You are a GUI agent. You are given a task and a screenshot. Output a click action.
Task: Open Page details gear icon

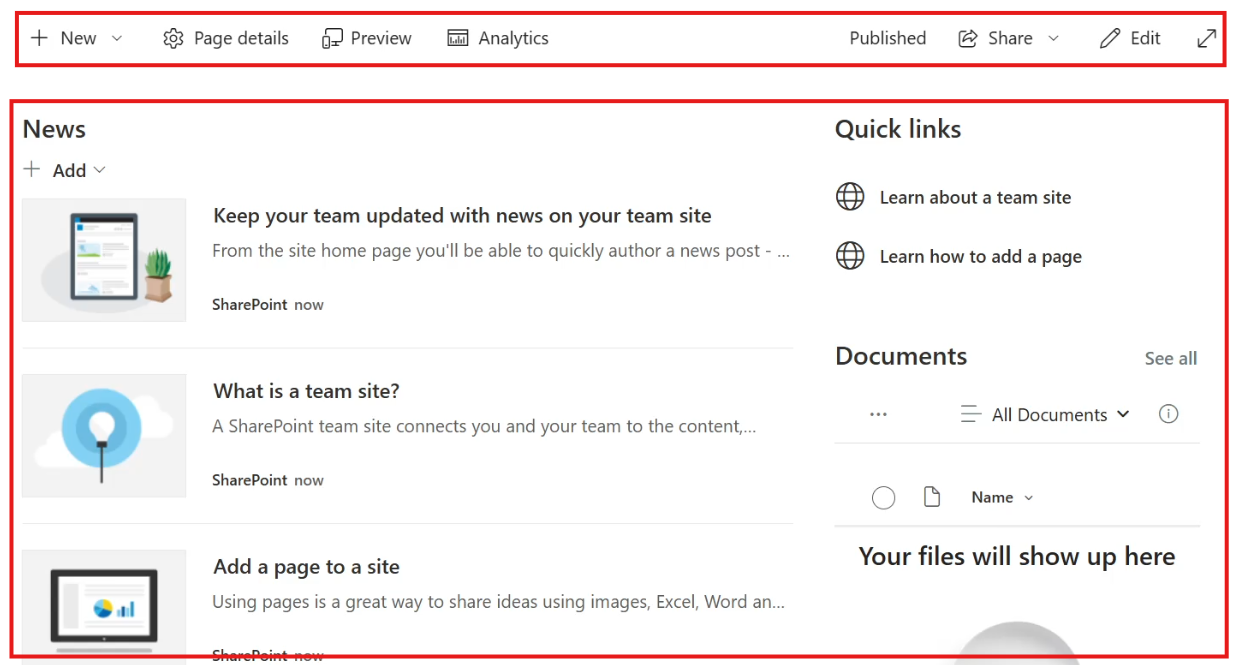[173, 38]
